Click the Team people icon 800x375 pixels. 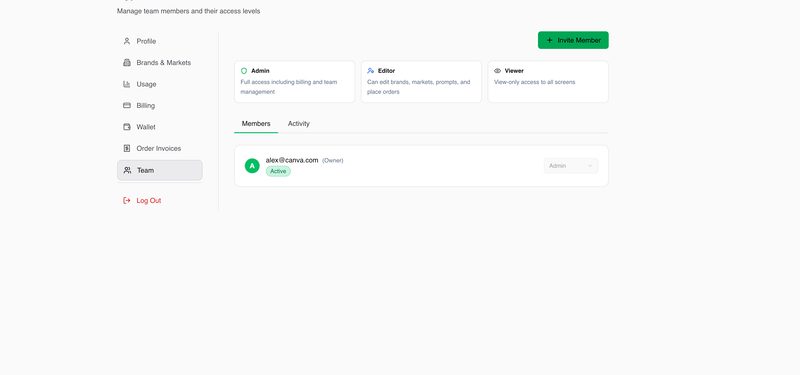pyautogui.click(x=128, y=170)
